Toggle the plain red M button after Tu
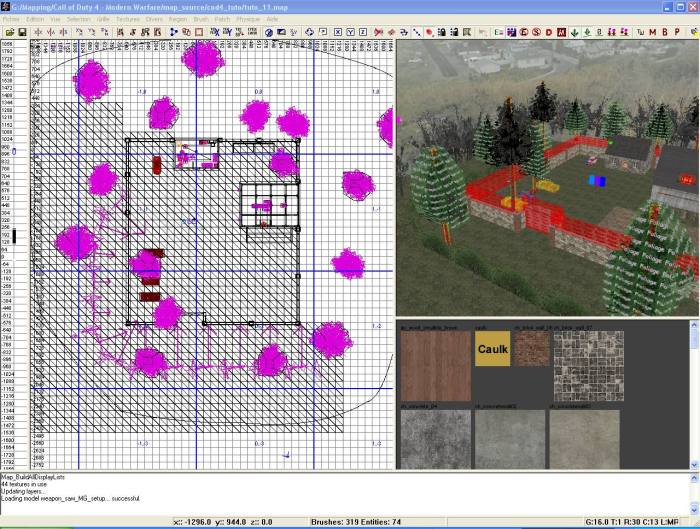Viewport: 700px width, 529px height. [653, 32]
